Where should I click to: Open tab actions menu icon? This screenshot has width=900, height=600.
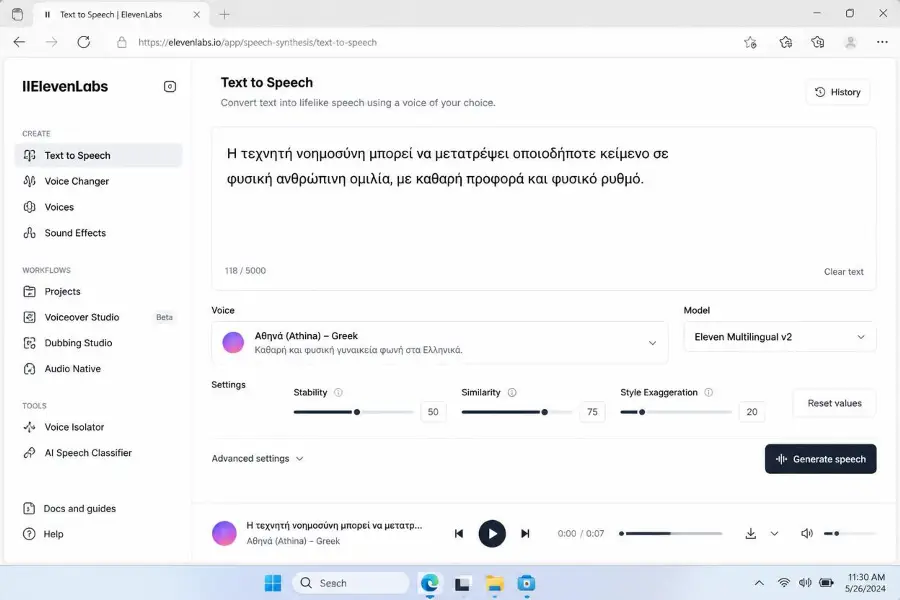click(18, 14)
